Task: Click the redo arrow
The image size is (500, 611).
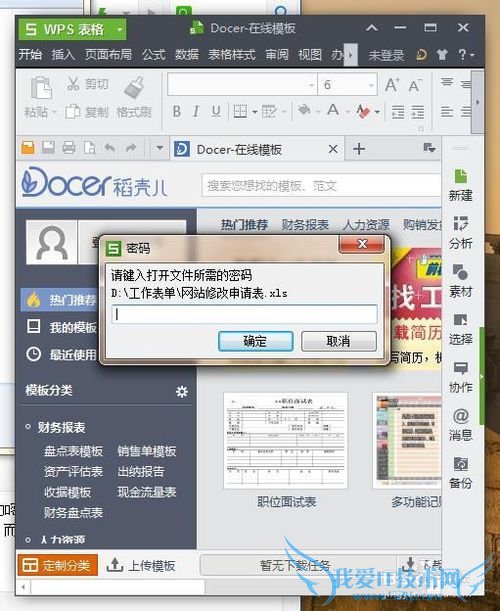Action: point(131,148)
